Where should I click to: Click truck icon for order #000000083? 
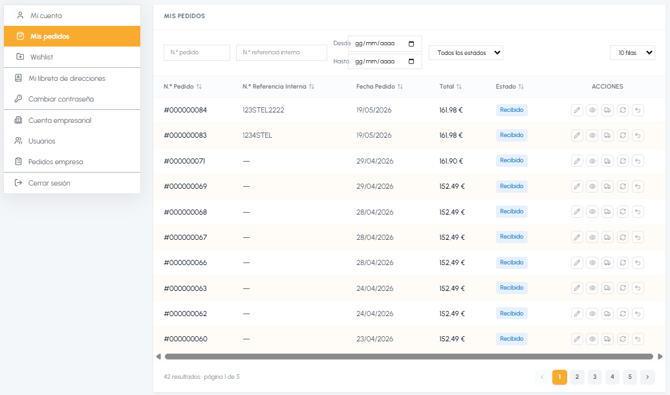point(607,136)
